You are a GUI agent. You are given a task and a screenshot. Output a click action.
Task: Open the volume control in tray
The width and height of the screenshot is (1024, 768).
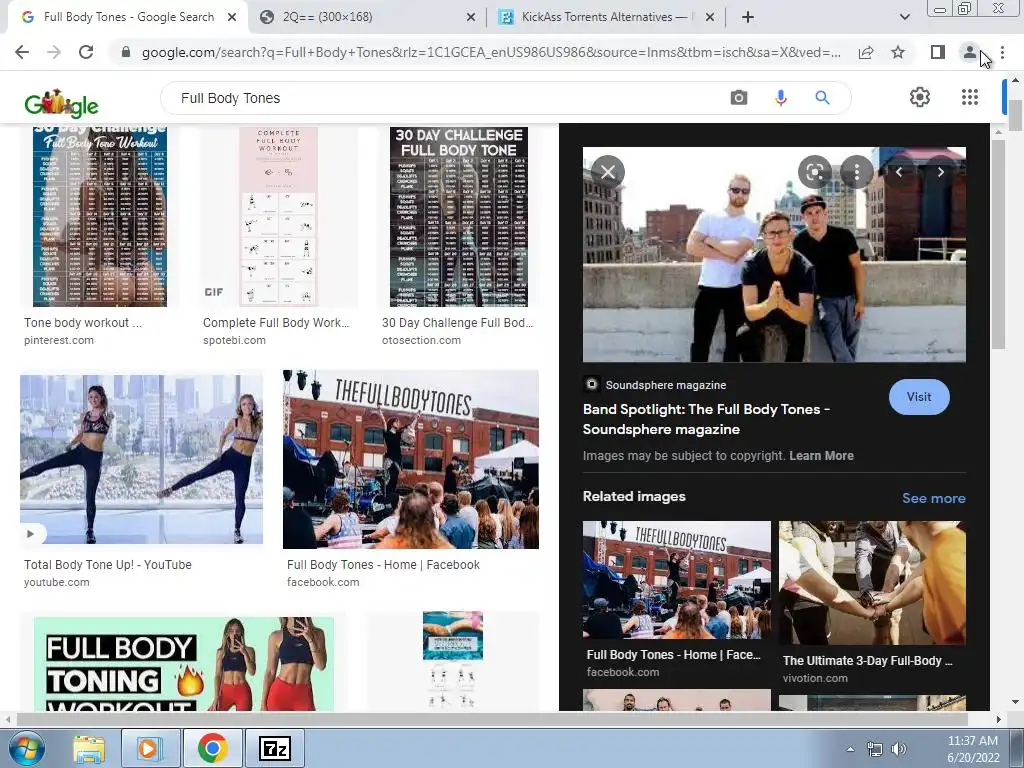(x=899, y=749)
